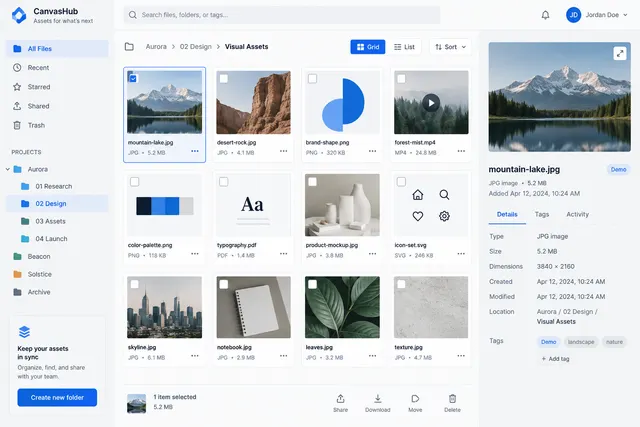Open the 03 Assets folder
640x427 pixels.
(57, 221)
